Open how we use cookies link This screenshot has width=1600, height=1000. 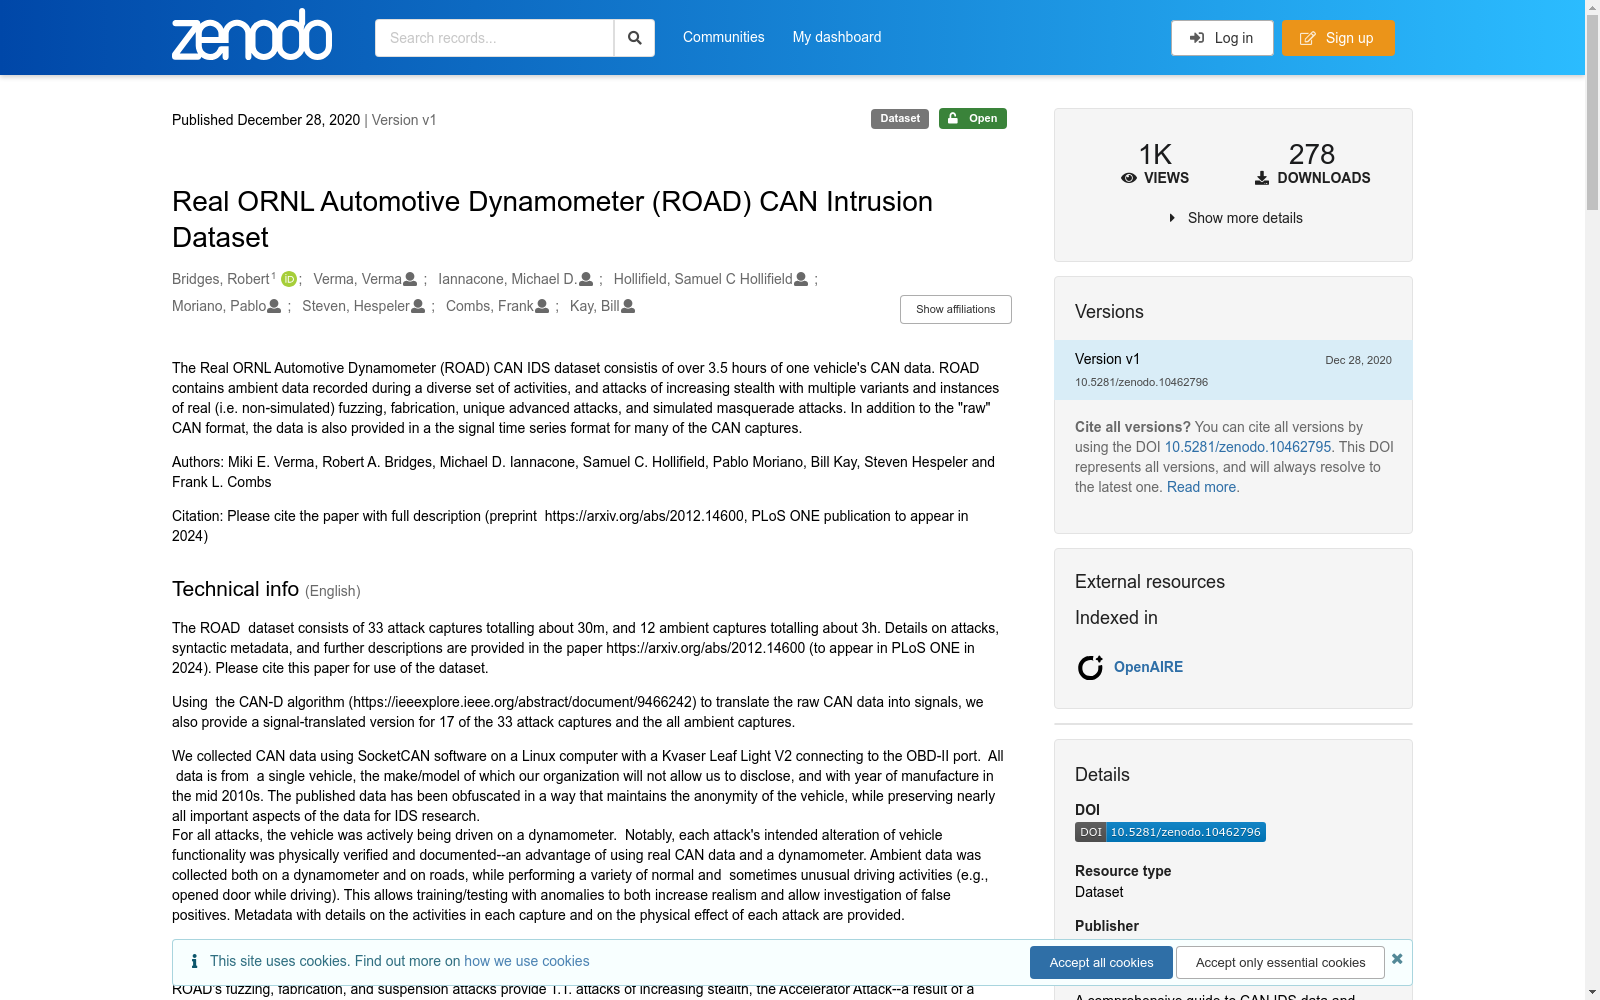tap(527, 961)
